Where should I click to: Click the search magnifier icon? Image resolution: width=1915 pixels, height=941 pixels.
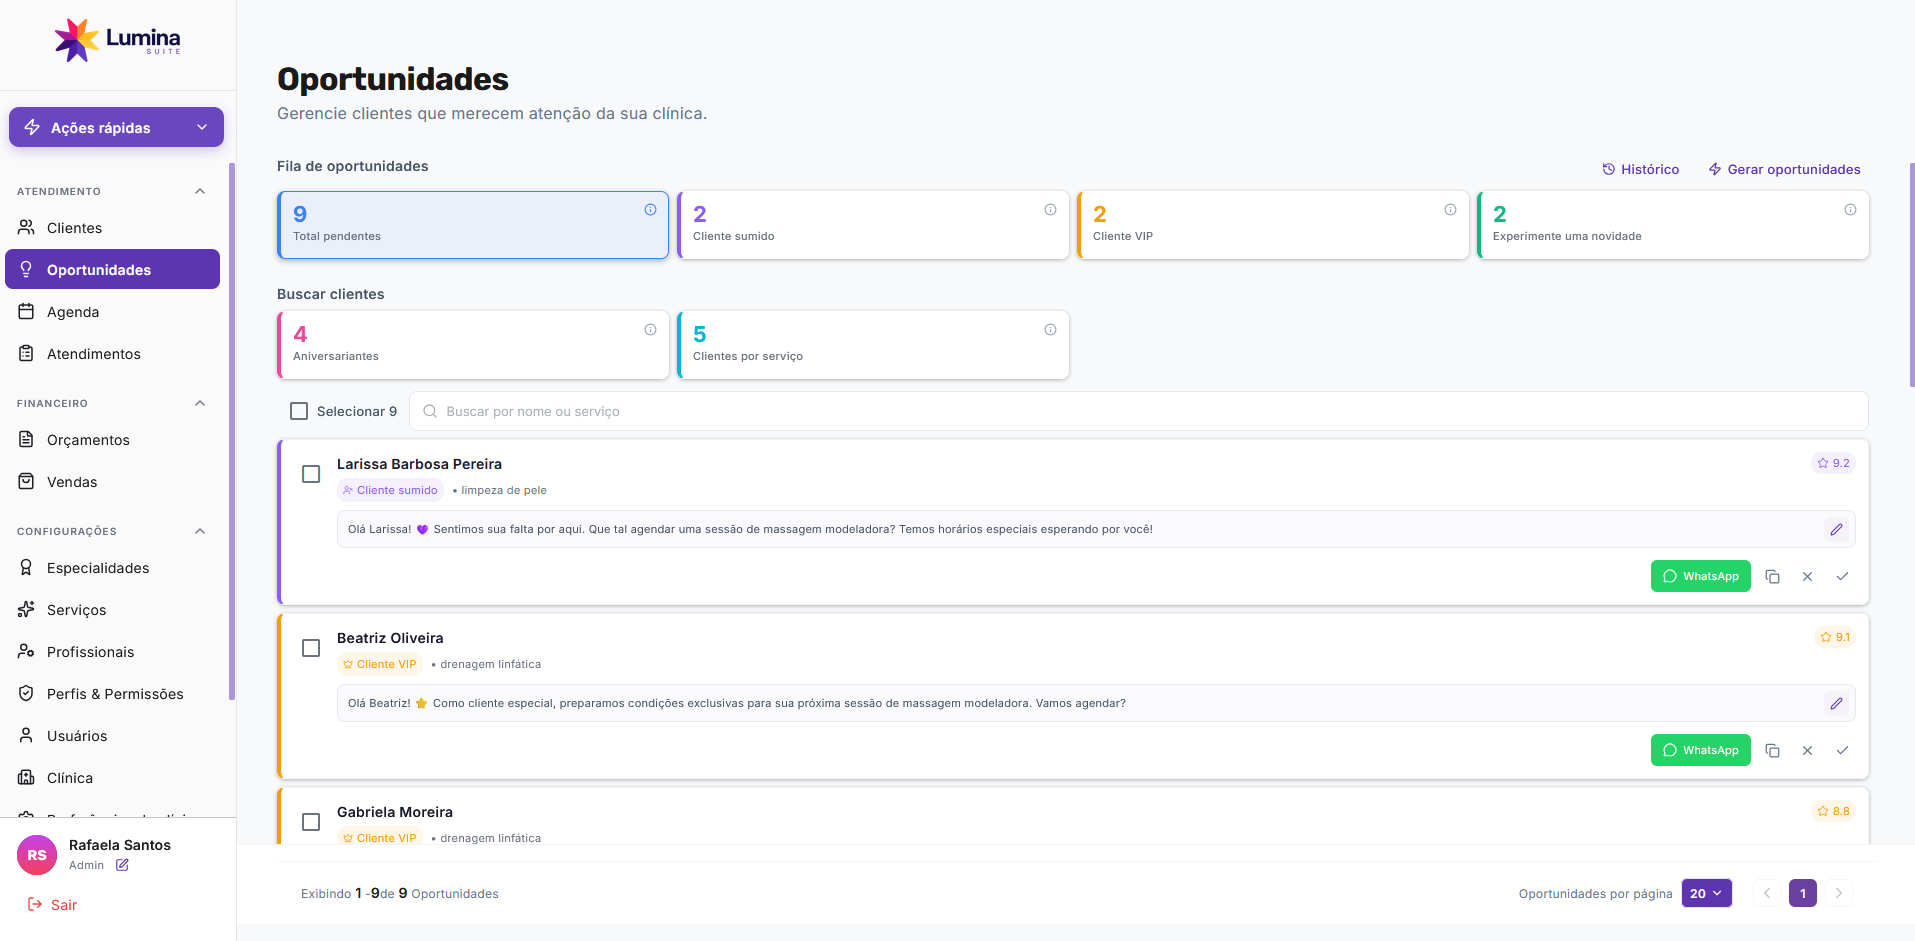pyautogui.click(x=430, y=411)
